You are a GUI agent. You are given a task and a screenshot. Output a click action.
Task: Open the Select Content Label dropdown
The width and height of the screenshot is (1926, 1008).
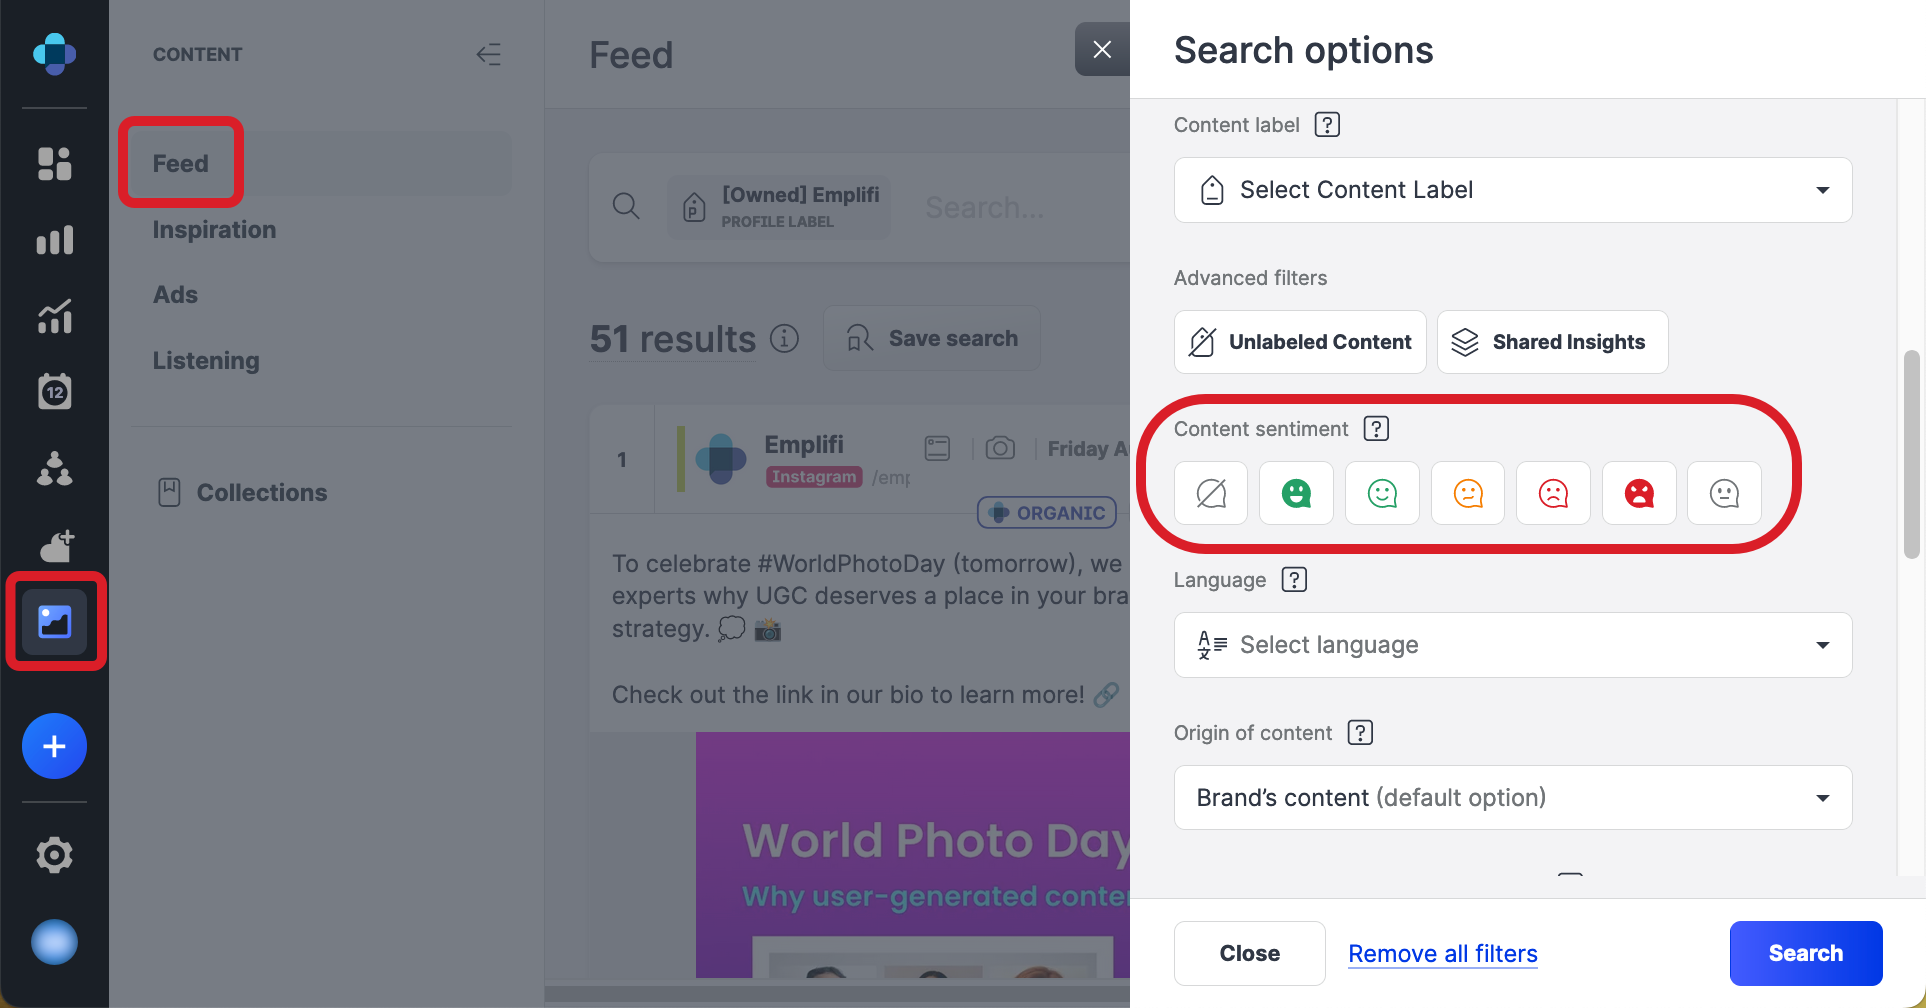1512,190
